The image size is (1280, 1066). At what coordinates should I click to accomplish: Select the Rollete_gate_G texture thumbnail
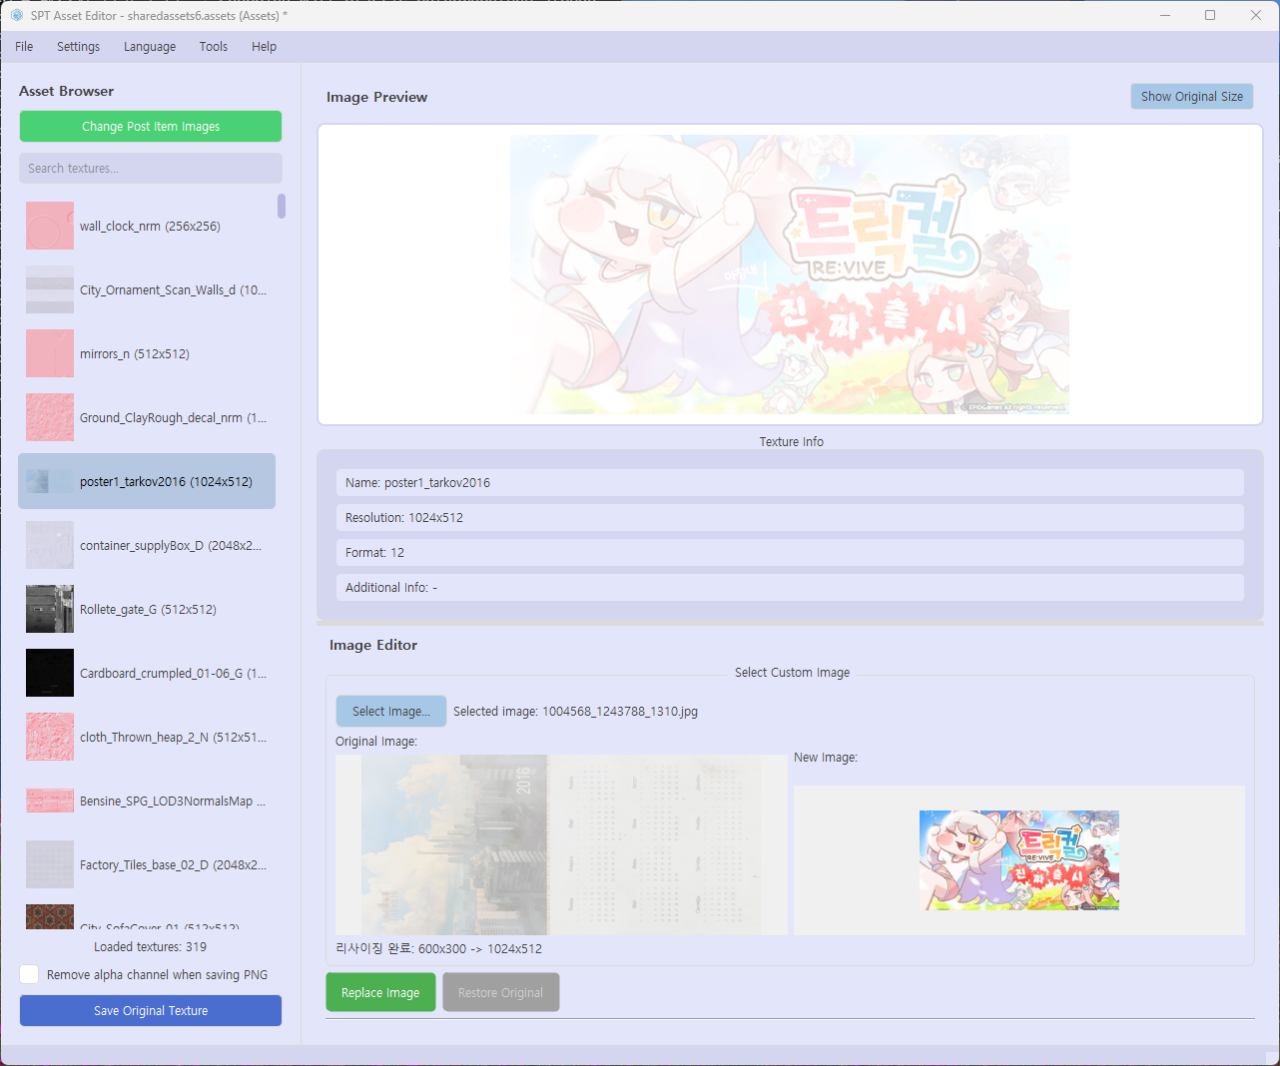pyautogui.click(x=50, y=609)
